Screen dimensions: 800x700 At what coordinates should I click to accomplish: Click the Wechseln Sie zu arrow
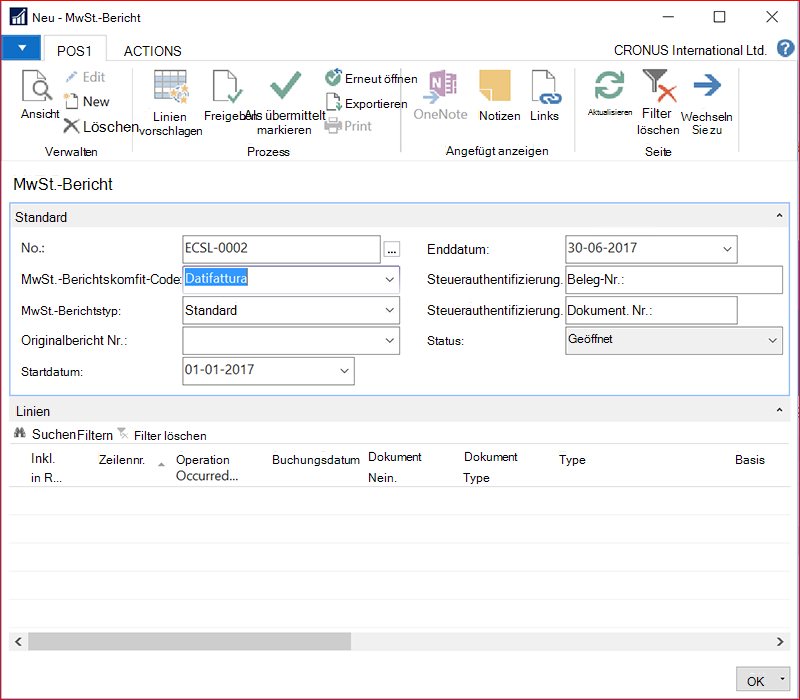707,85
